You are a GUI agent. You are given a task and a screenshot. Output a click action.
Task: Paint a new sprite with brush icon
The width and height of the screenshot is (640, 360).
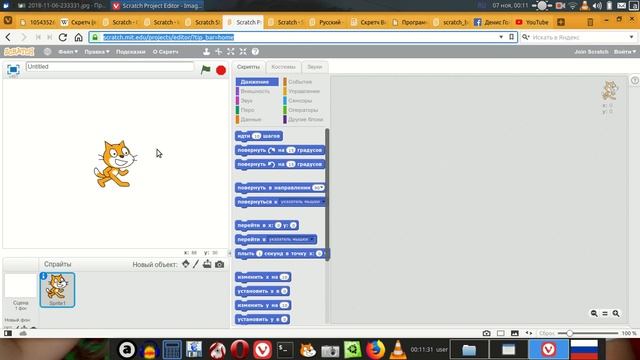click(196, 264)
